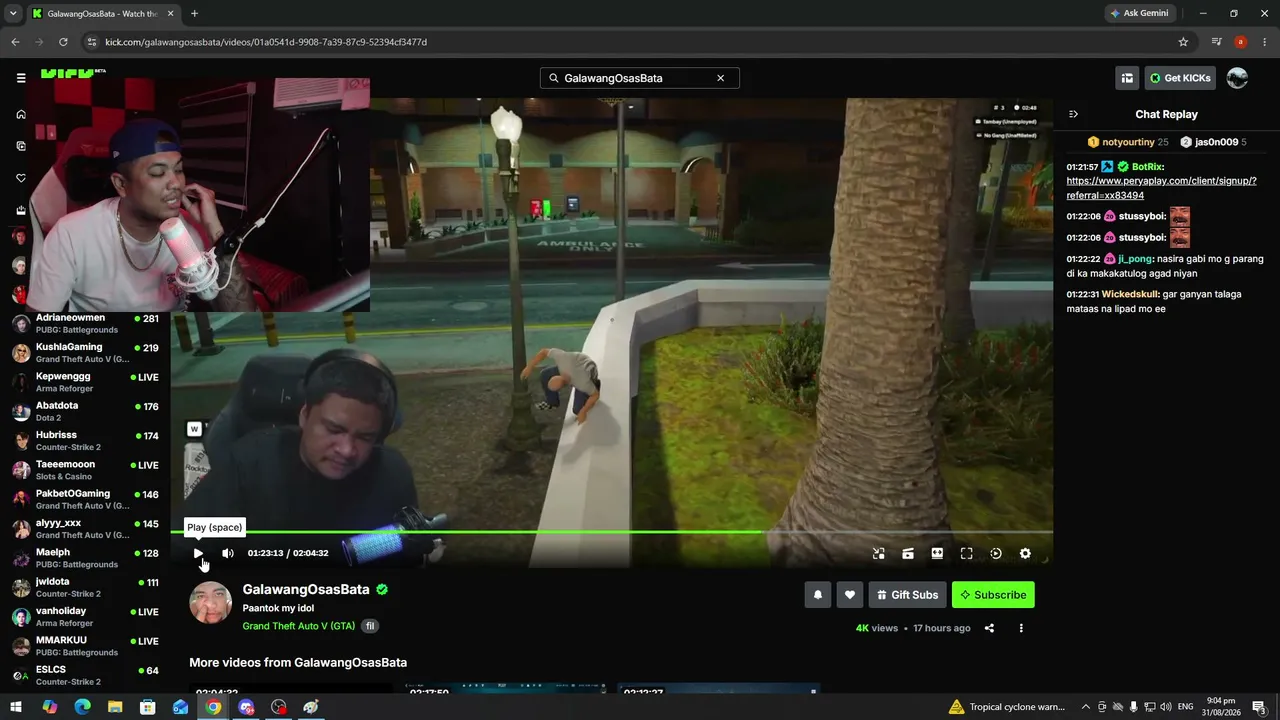This screenshot has height=720, width=1280.
Task: Click the Gift Subs button
Action: 908,595
